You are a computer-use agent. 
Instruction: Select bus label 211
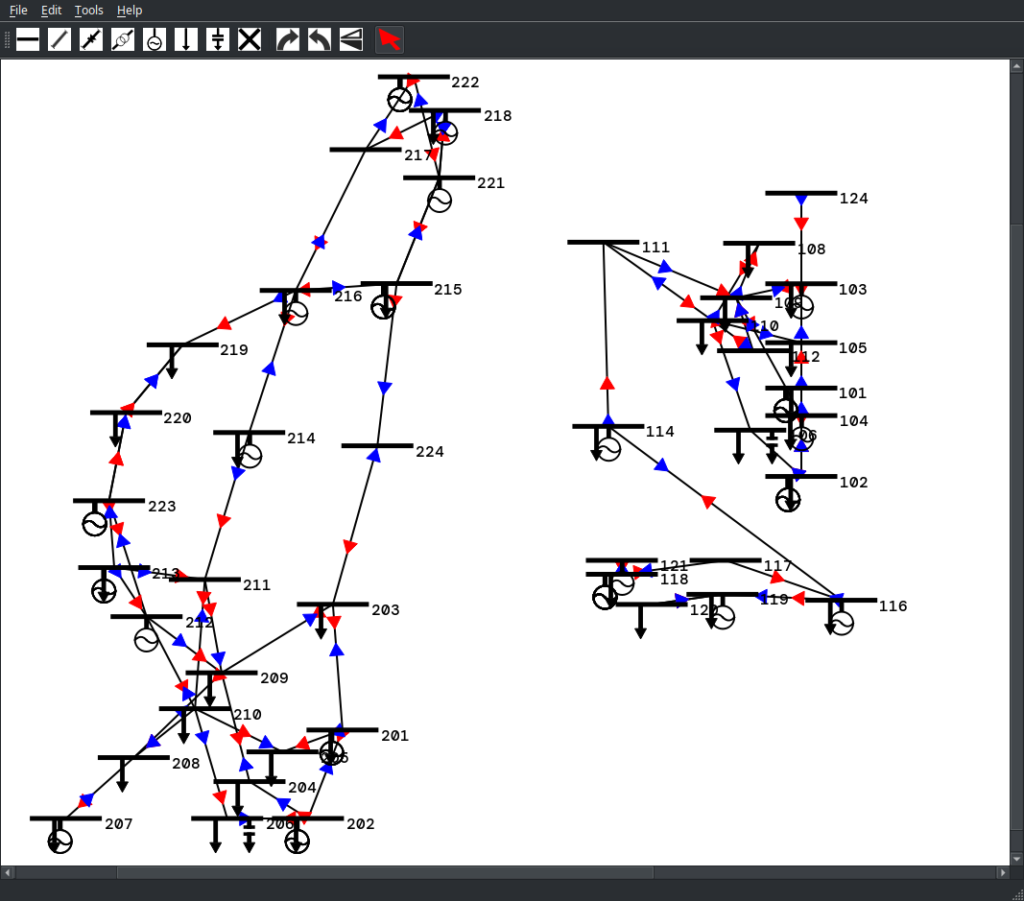point(257,585)
